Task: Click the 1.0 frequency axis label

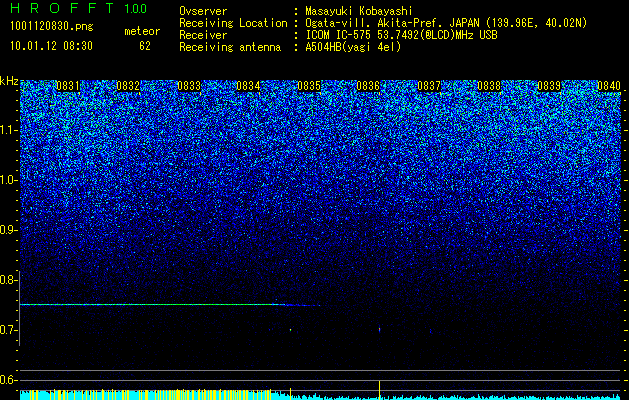Action: pyautogui.click(x=9, y=180)
